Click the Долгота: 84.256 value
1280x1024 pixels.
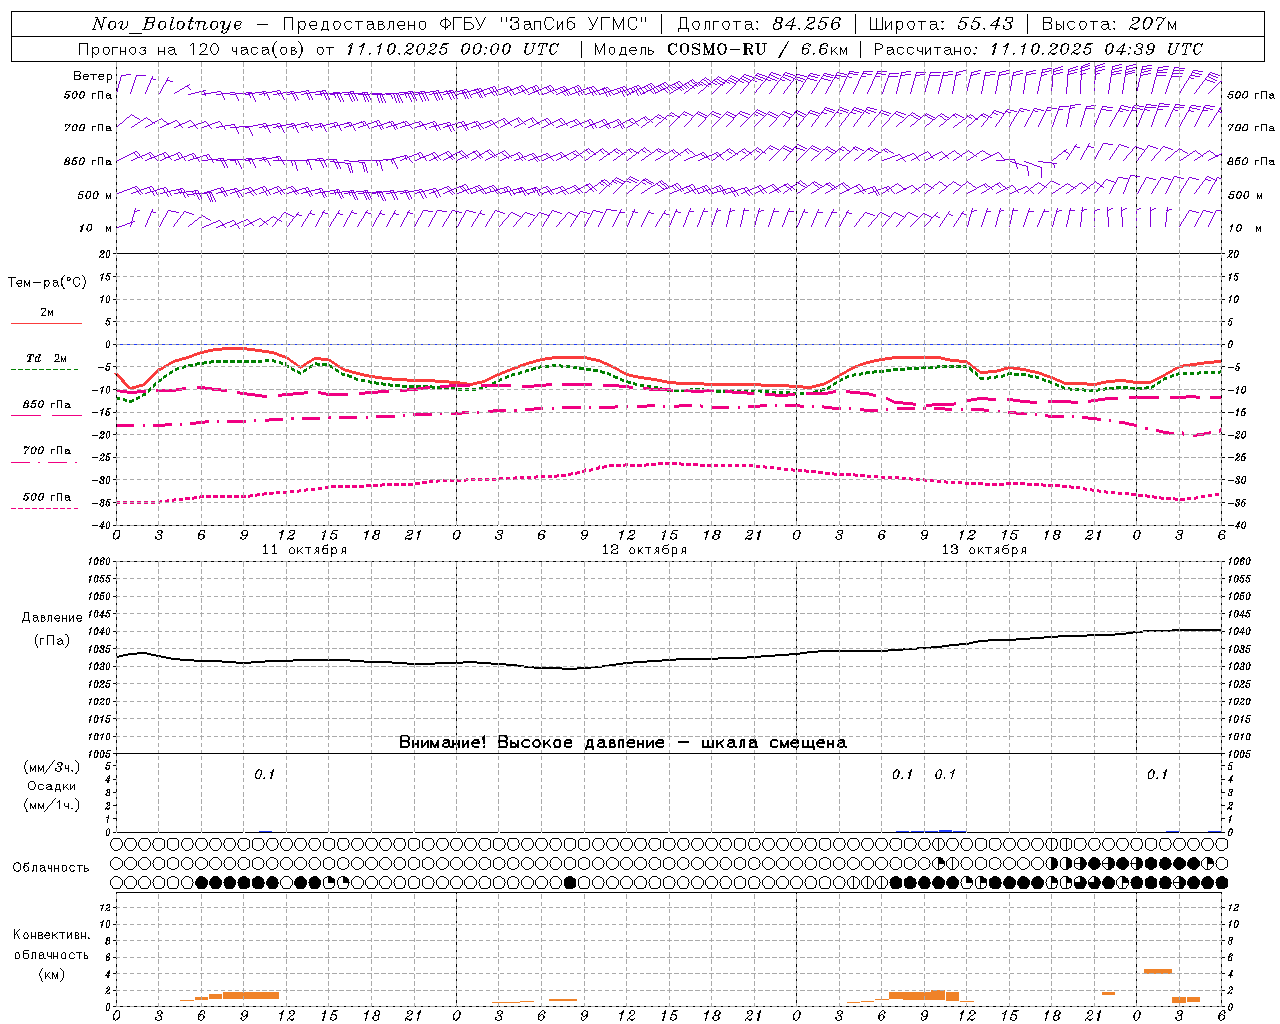tap(759, 24)
